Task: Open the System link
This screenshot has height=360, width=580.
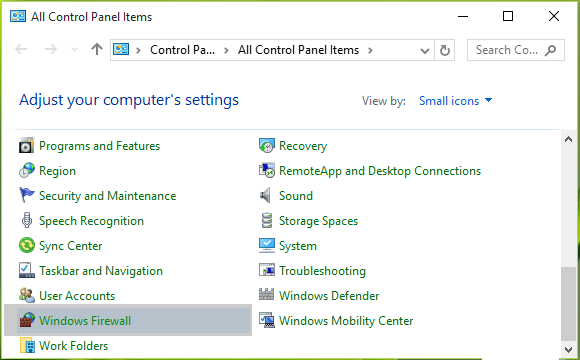Action: (298, 246)
